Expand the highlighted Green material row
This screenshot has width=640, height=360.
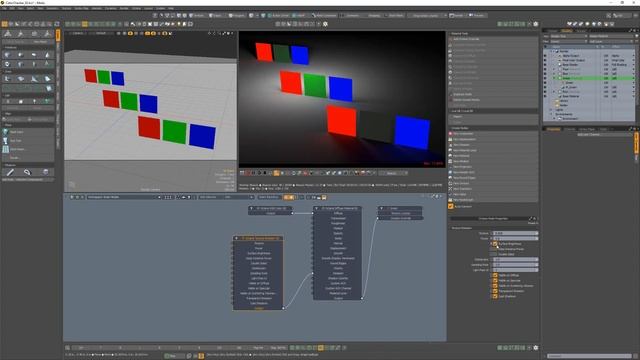pyautogui.click(x=555, y=78)
